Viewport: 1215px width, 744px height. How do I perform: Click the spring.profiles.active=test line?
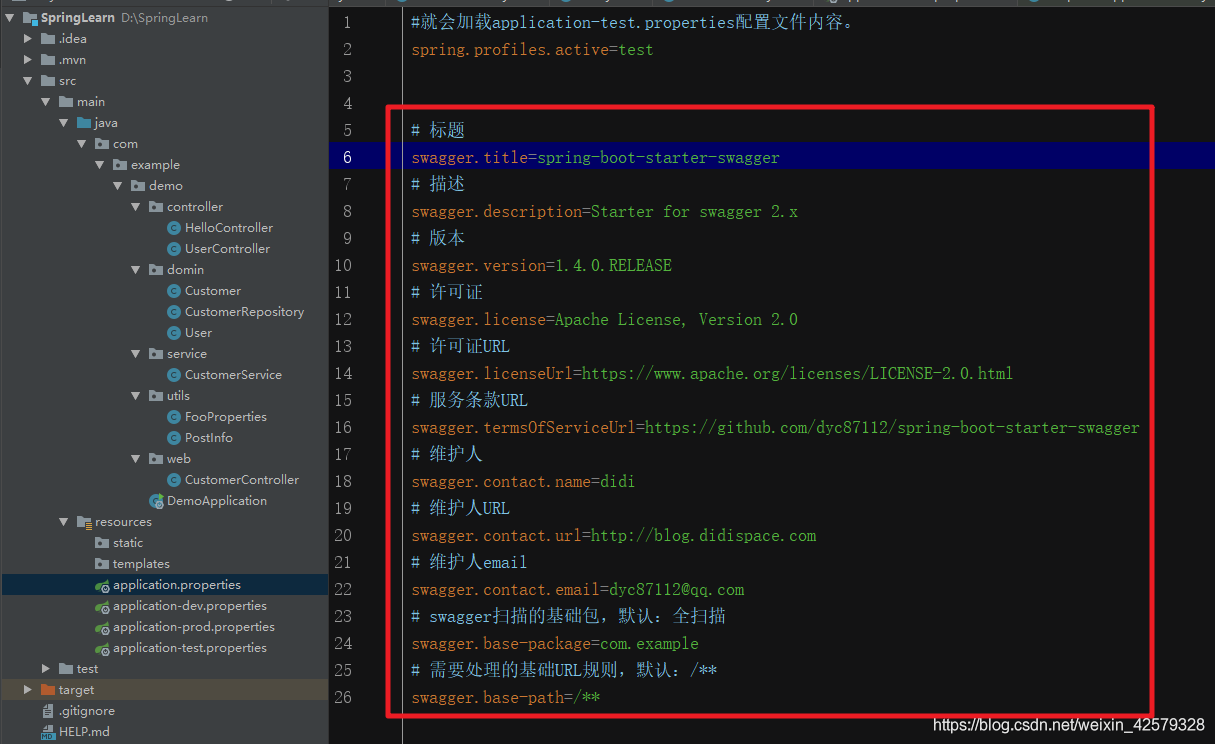(x=532, y=49)
